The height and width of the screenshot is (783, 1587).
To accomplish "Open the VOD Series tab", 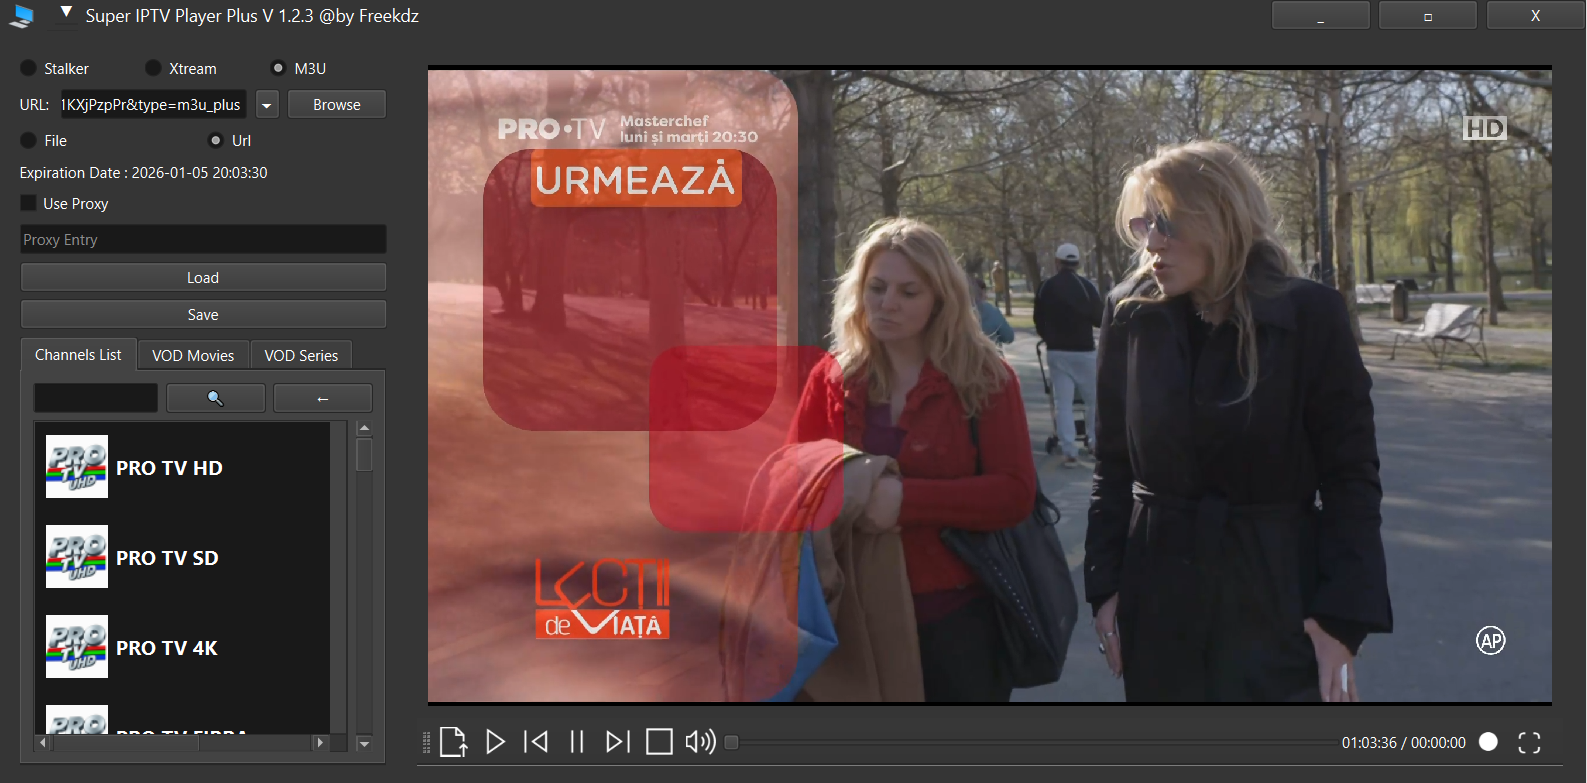I will click(x=301, y=355).
